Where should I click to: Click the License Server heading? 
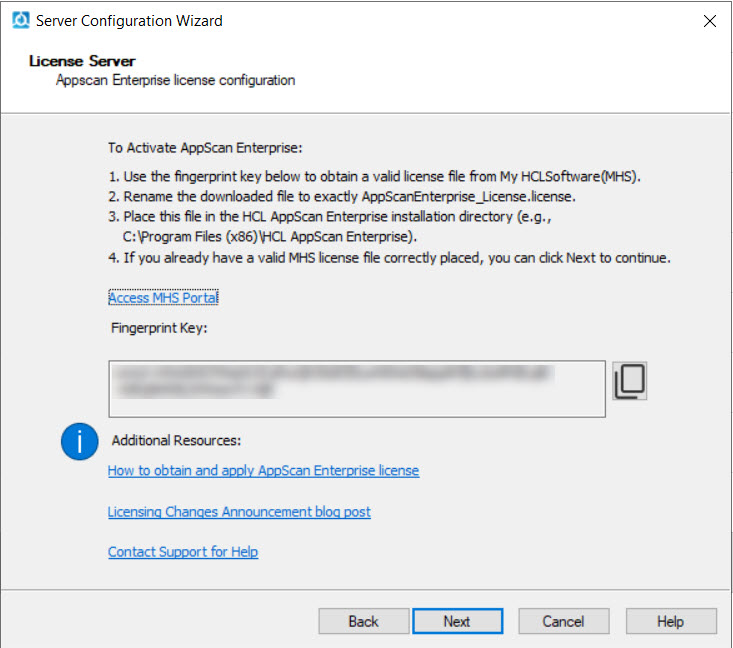click(x=82, y=62)
